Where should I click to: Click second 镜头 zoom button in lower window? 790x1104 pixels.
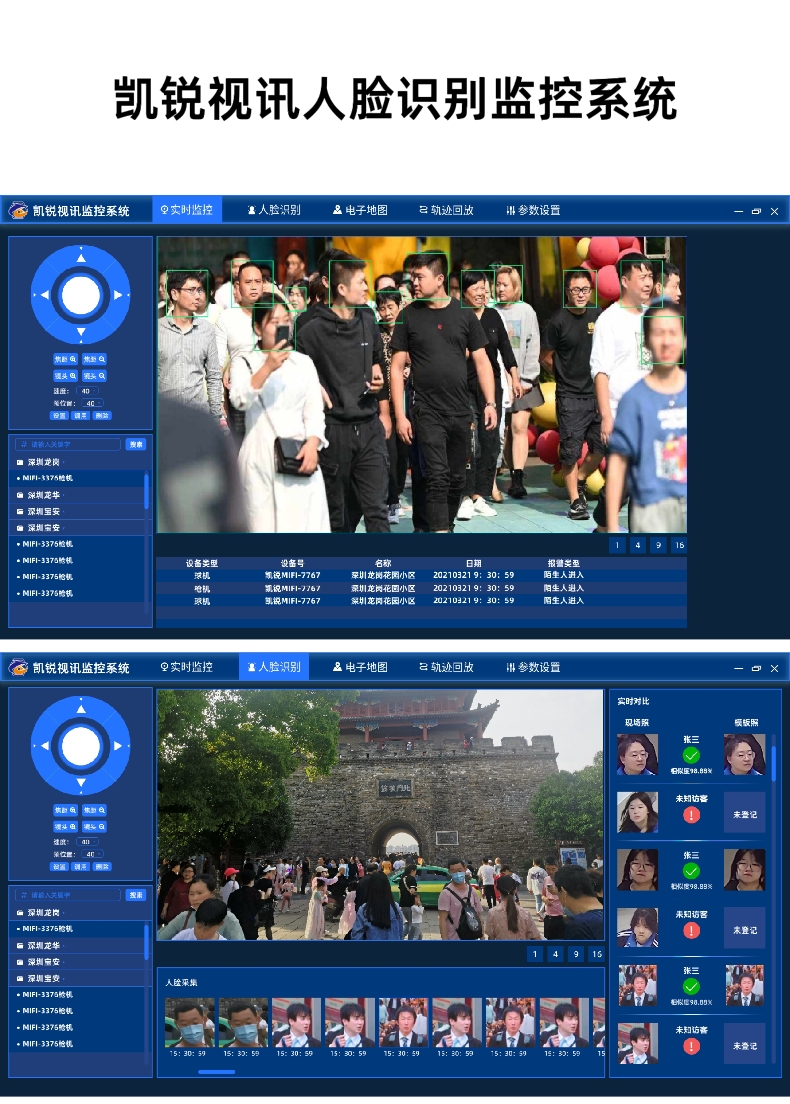point(94,827)
